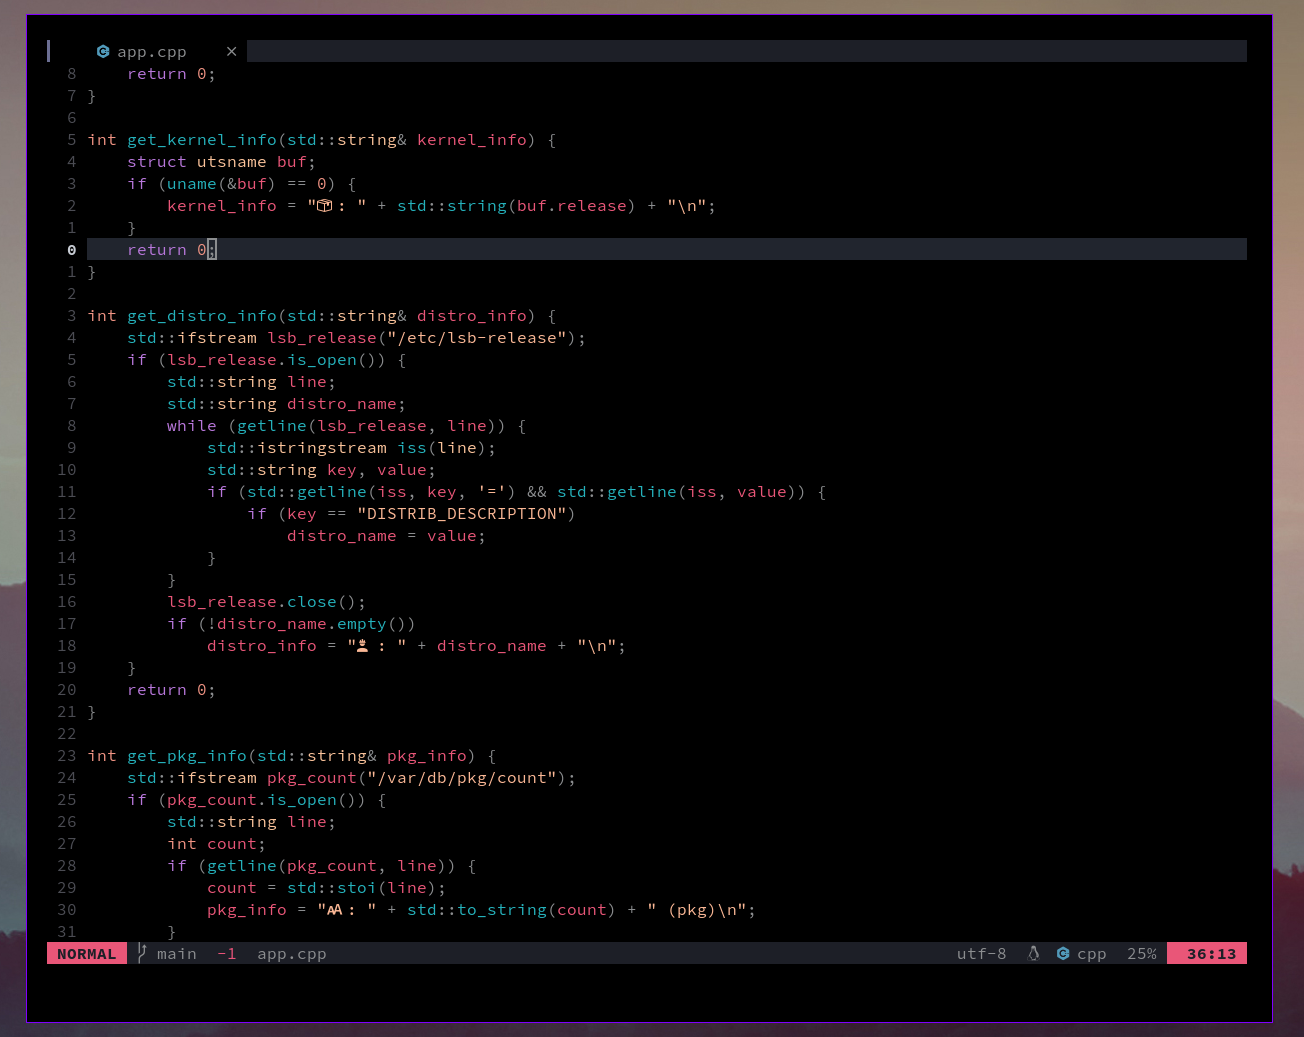This screenshot has height=1037, width=1304.
Task: Click the C++ filetype icon in statusline
Action: [1063, 954]
